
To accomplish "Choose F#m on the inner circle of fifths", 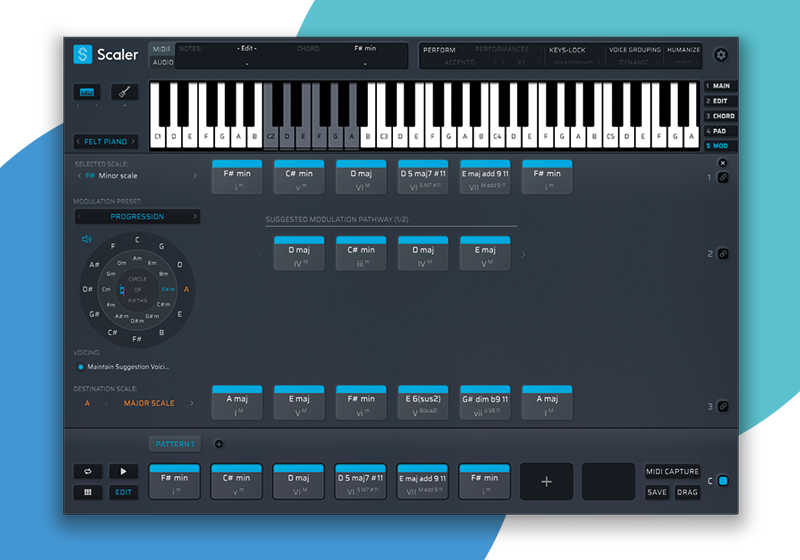I will coord(168,289).
